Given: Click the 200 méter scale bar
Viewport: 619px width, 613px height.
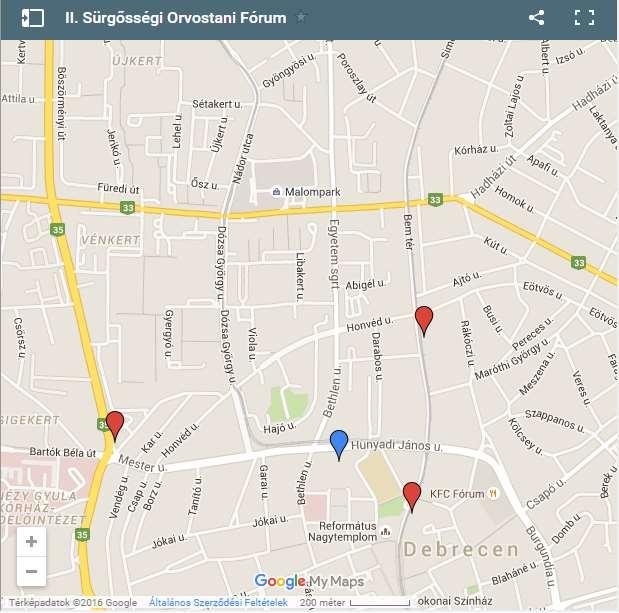Looking at the screenshot, I should [x=379, y=603].
